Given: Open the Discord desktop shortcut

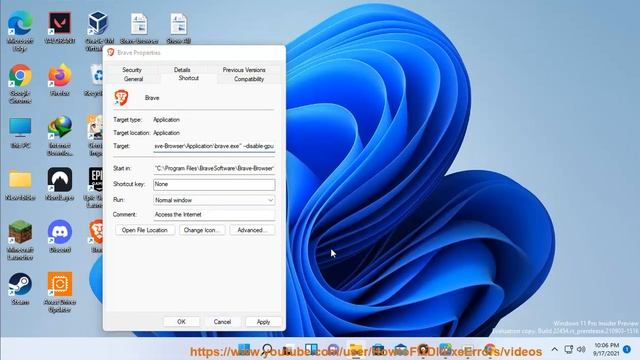Looking at the screenshot, I should 60,232.
